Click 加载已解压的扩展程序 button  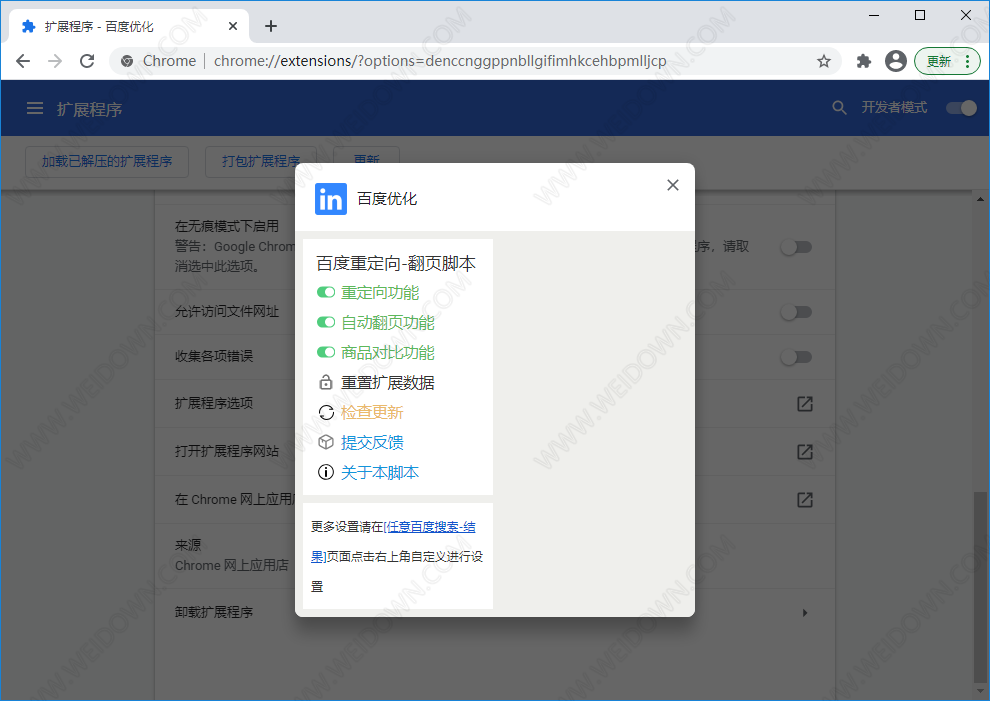pyautogui.click(x=107, y=162)
